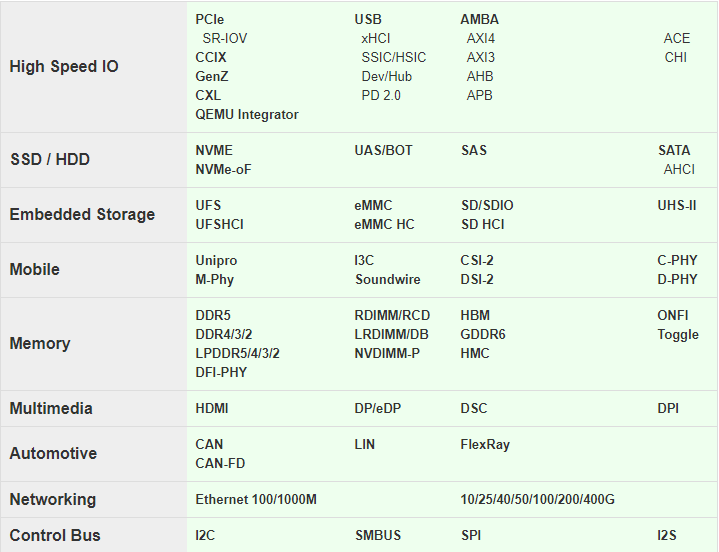This screenshot has width=719, height=552.
Task: Open the USB link
Action: coord(368,19)
